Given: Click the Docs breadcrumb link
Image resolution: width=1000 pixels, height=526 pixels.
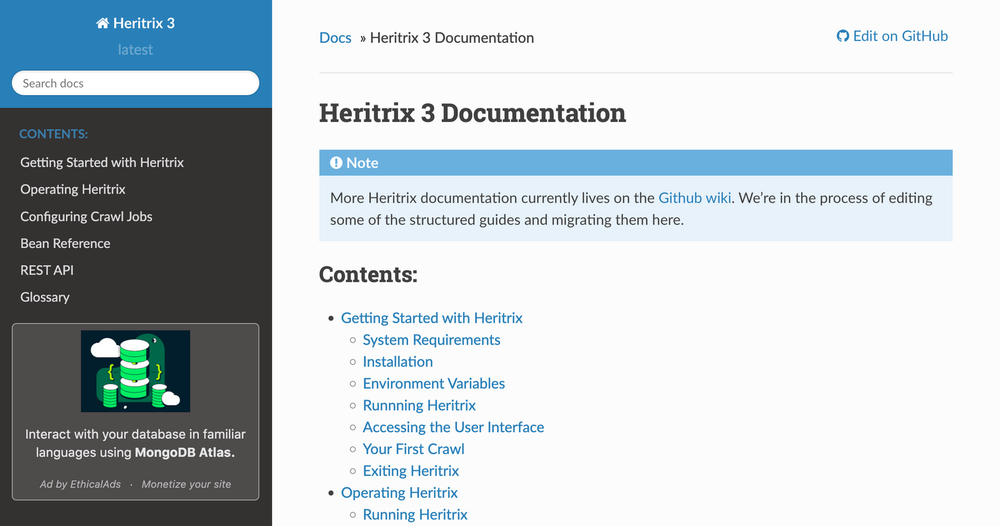Looking at the screenshot, I should click(335, 38).
